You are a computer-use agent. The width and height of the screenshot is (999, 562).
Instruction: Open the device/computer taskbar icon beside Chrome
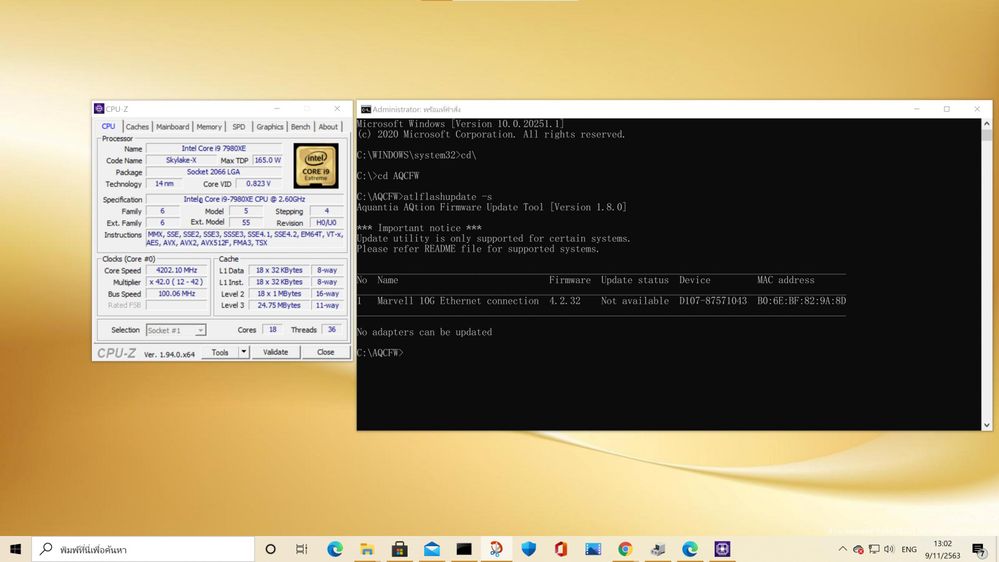[x=658, y=549]
